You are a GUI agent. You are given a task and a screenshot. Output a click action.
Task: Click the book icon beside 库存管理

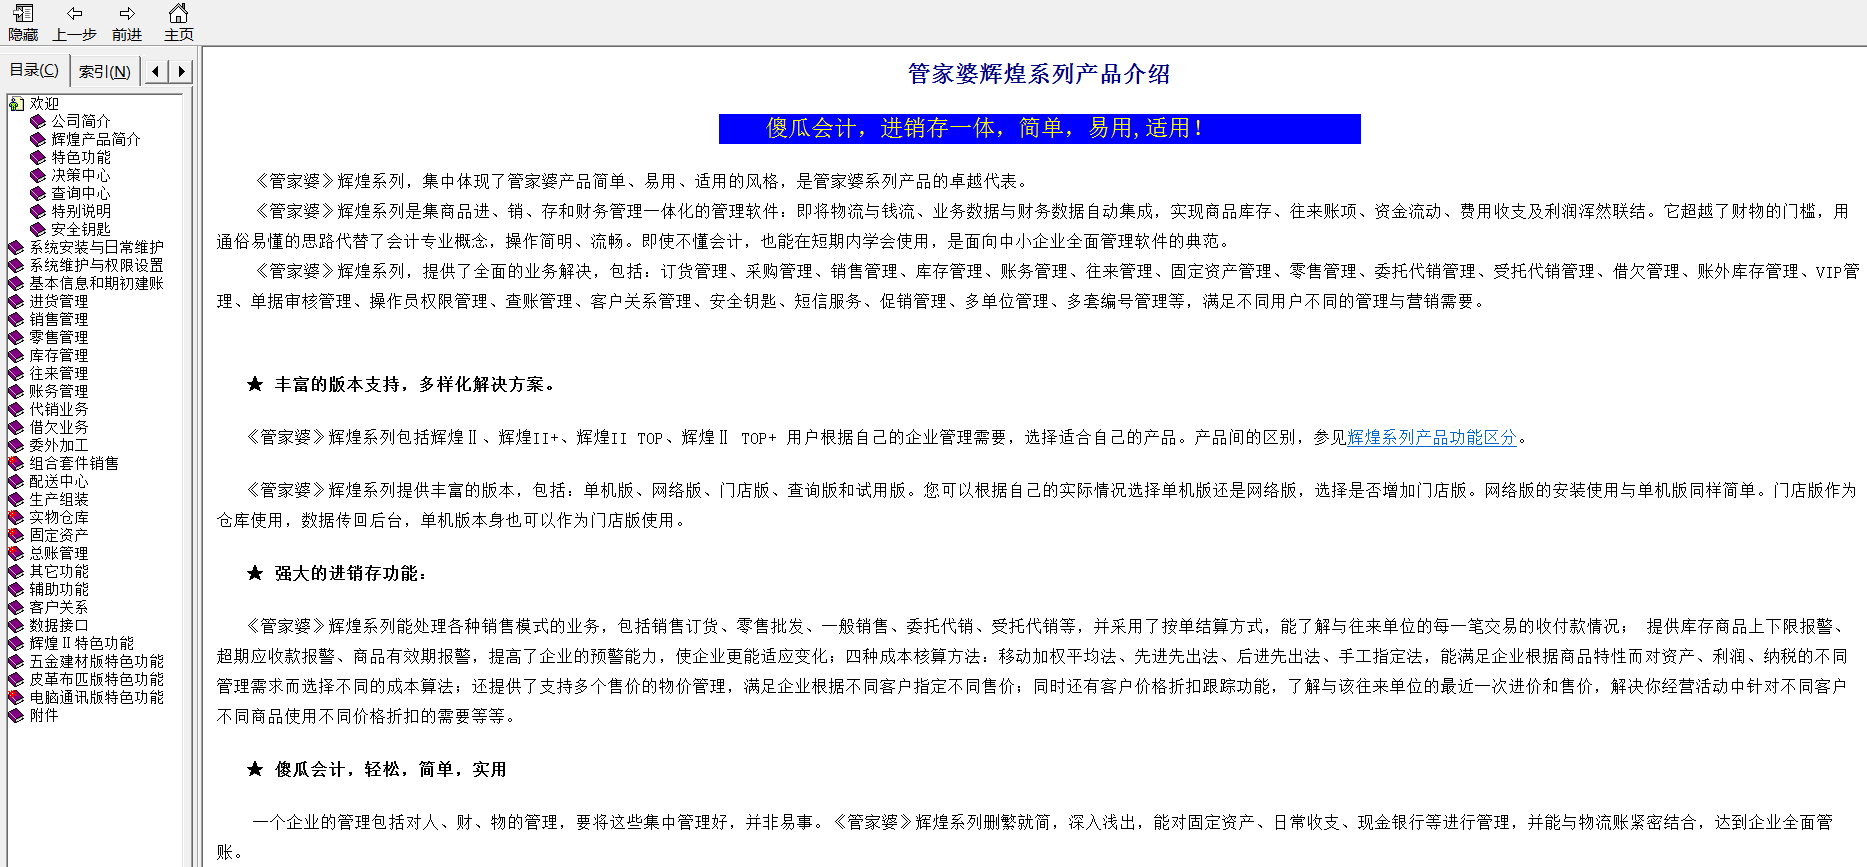(16, 355)
